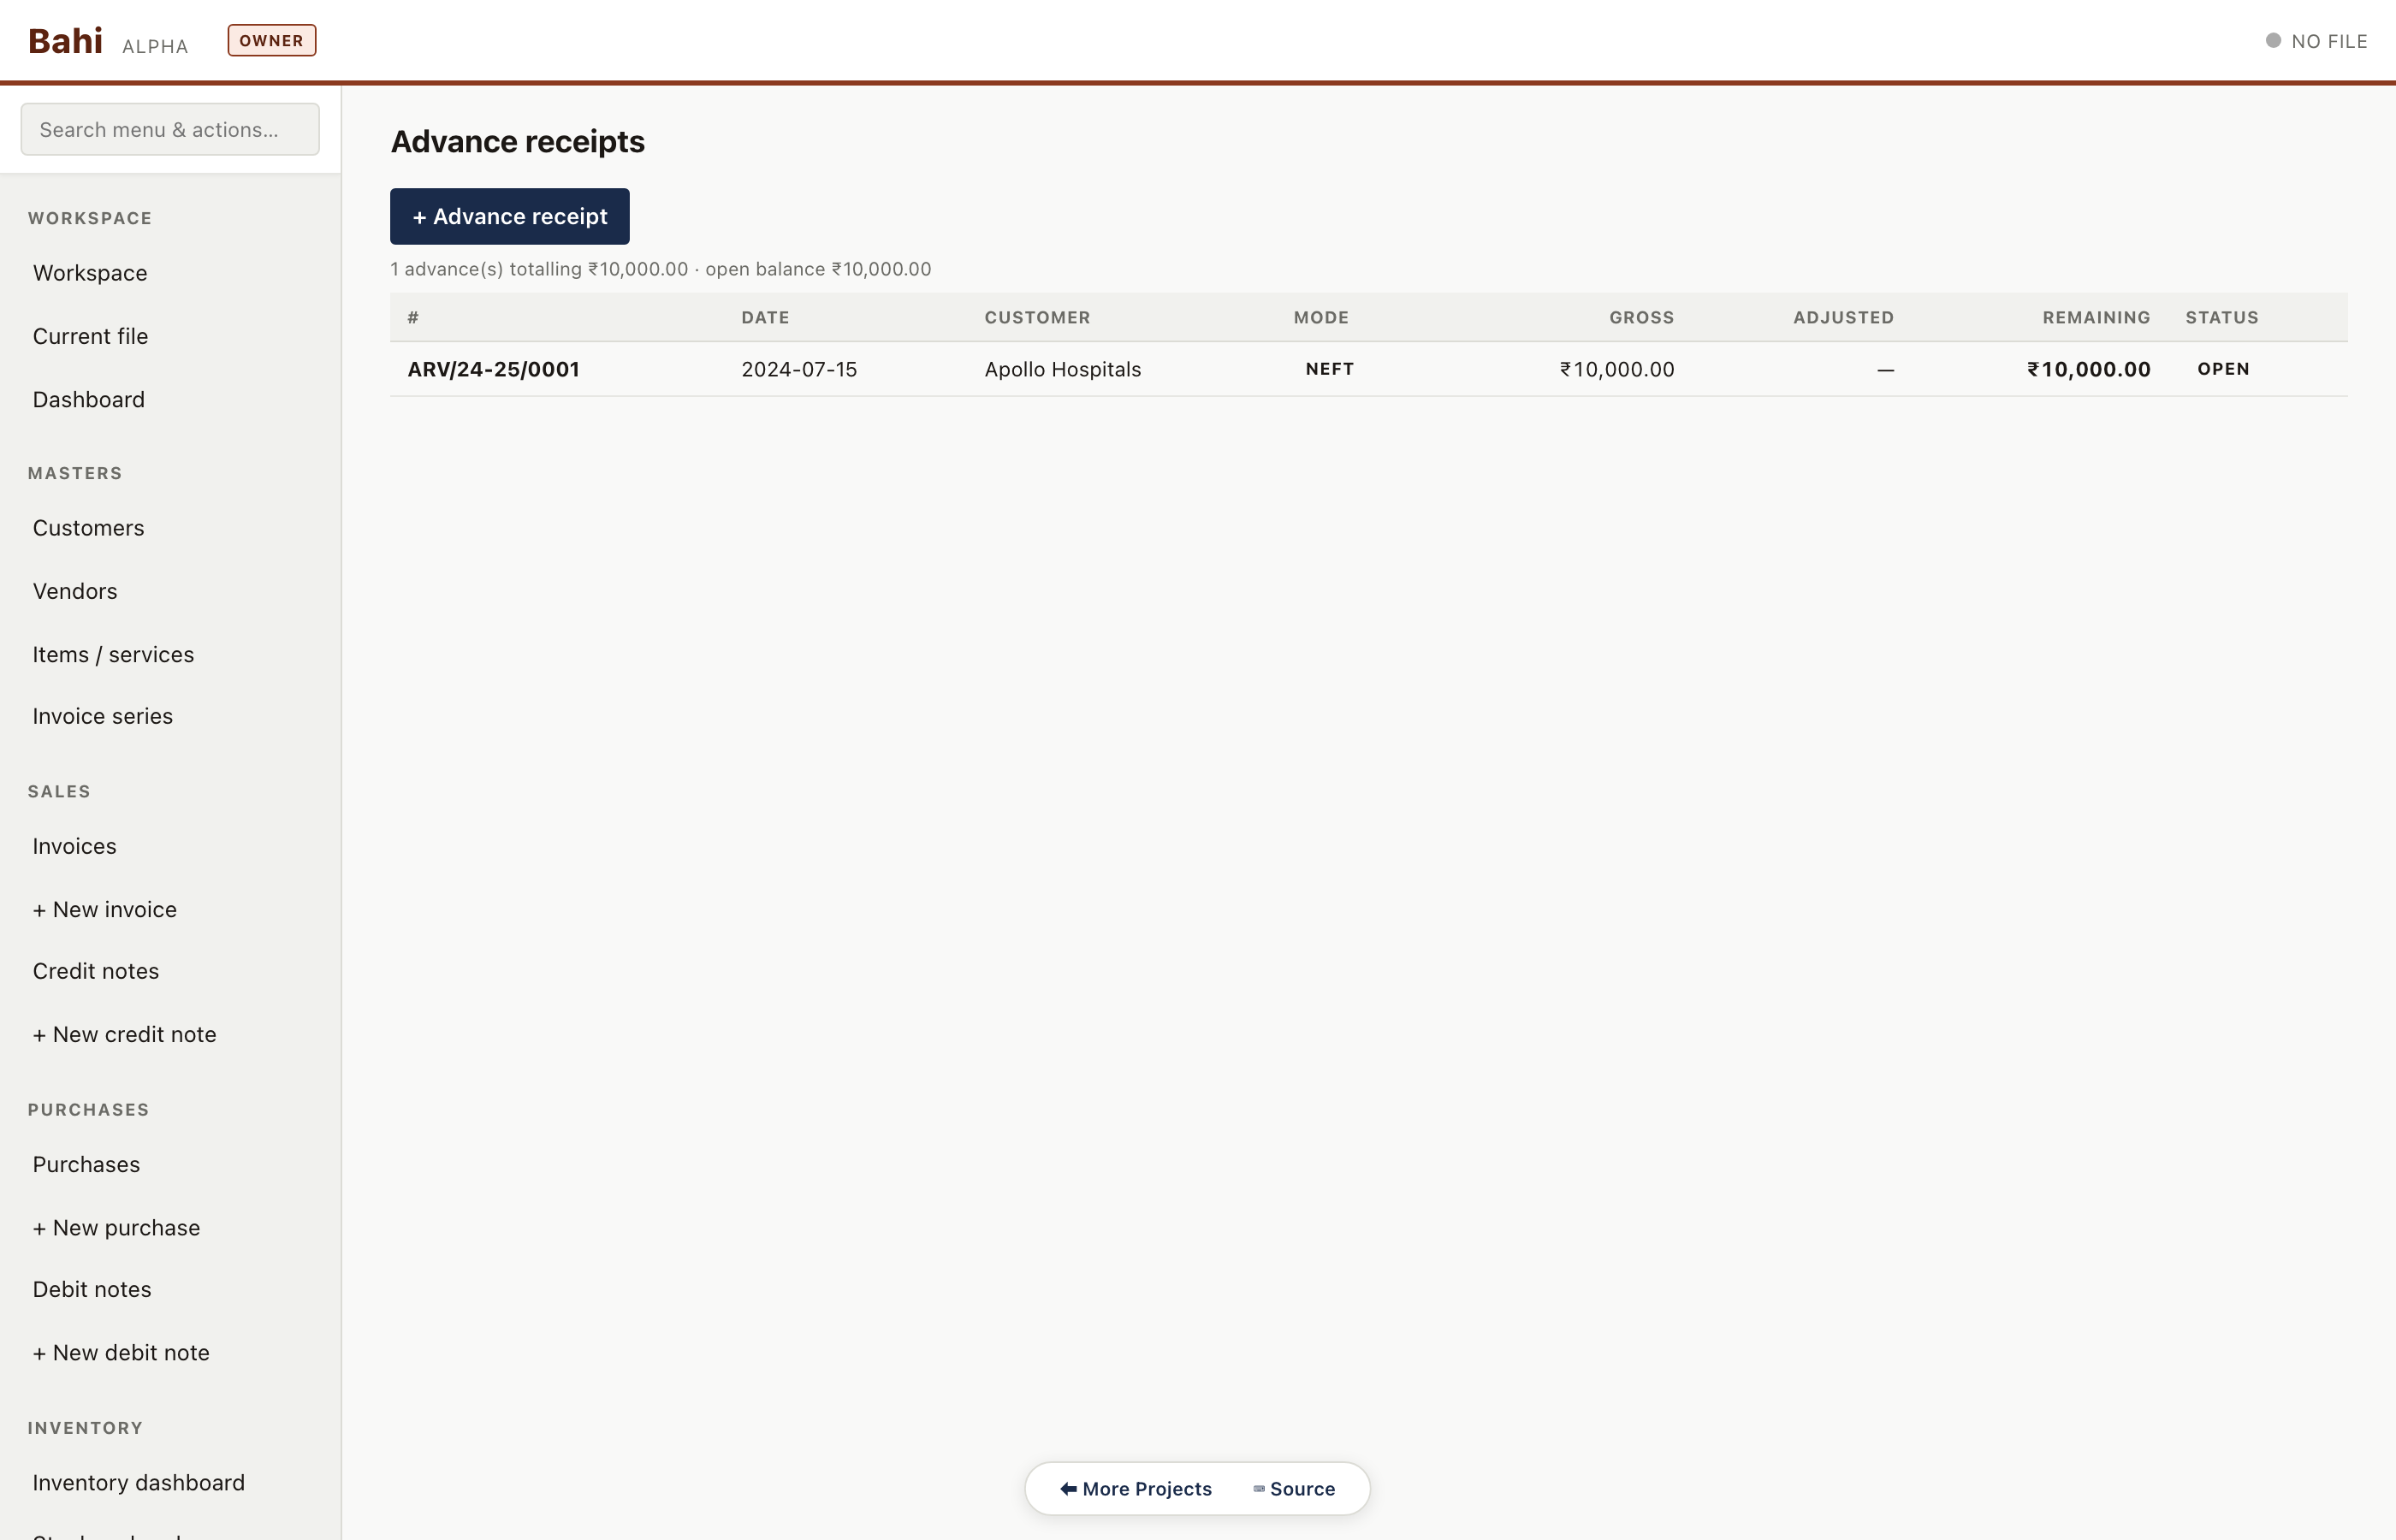Image resolution: width=2396 pixels, height=1540 pixels.
Task: Navigate to Customers master
Action: pyautogui.click(x=88, y=528)
